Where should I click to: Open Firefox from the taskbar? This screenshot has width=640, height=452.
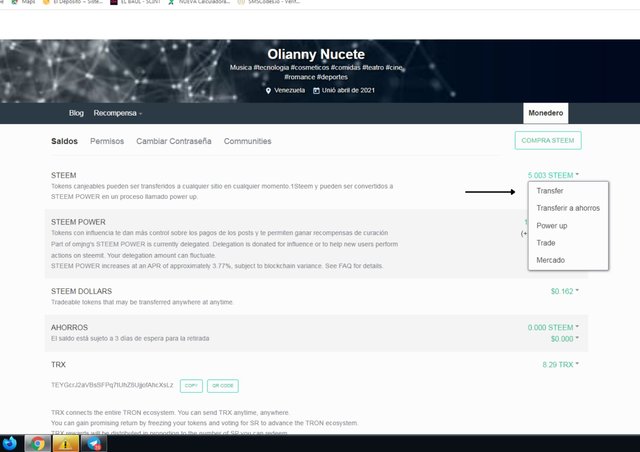pos(10,443)
